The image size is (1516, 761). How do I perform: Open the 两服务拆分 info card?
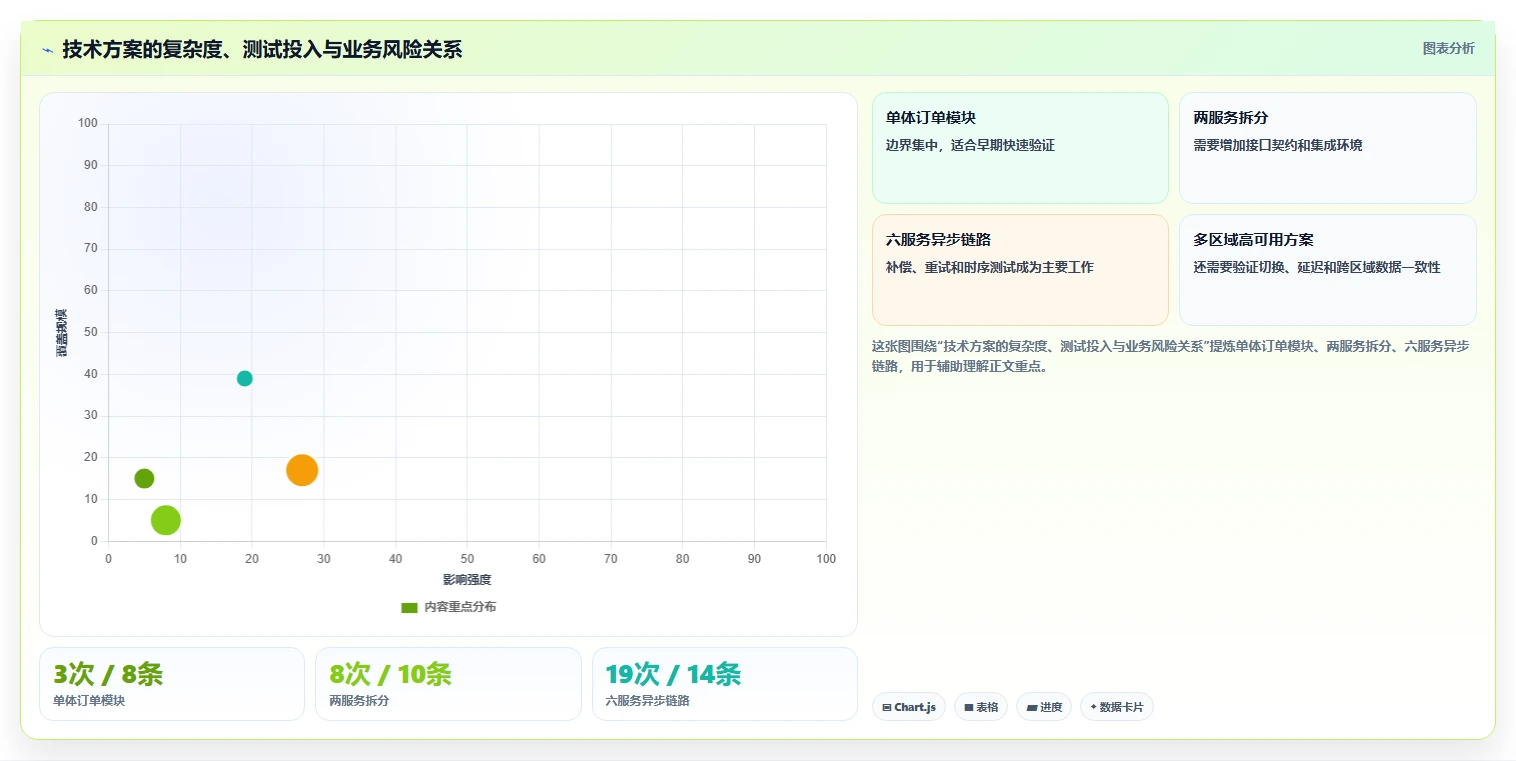1328,148
